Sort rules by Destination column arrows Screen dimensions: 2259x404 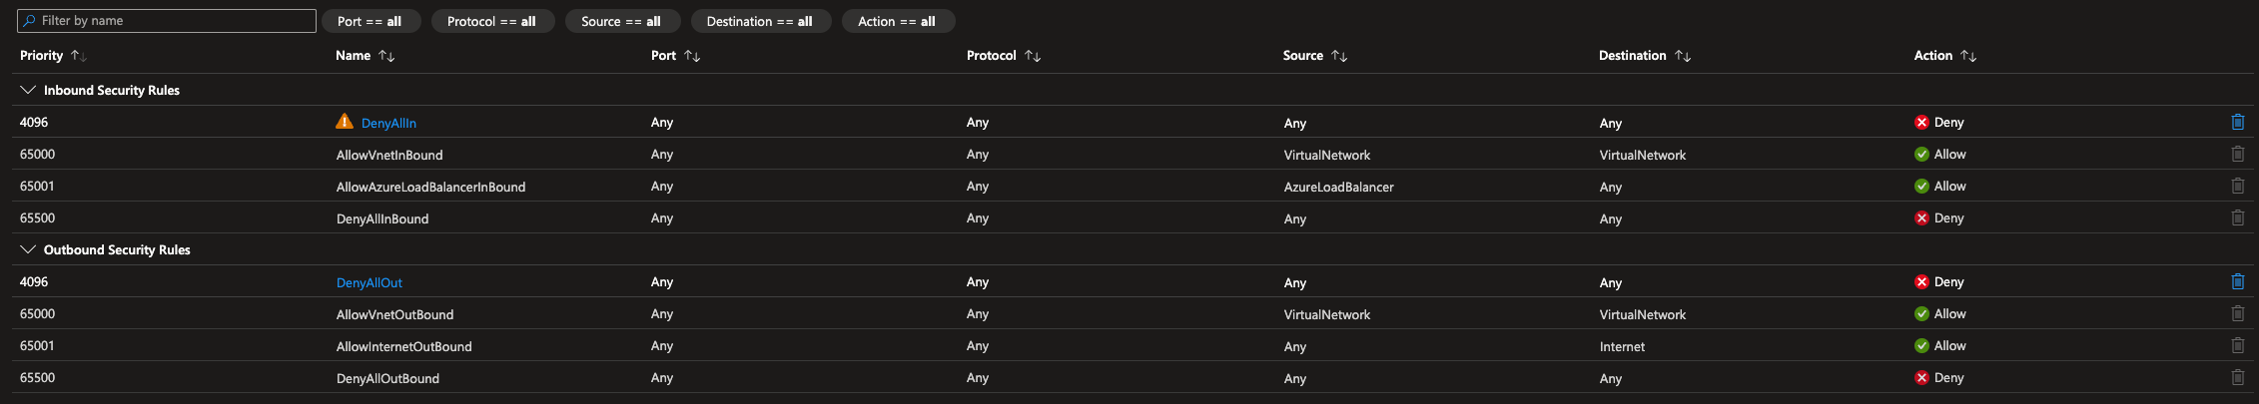(x=1682, y=56)
